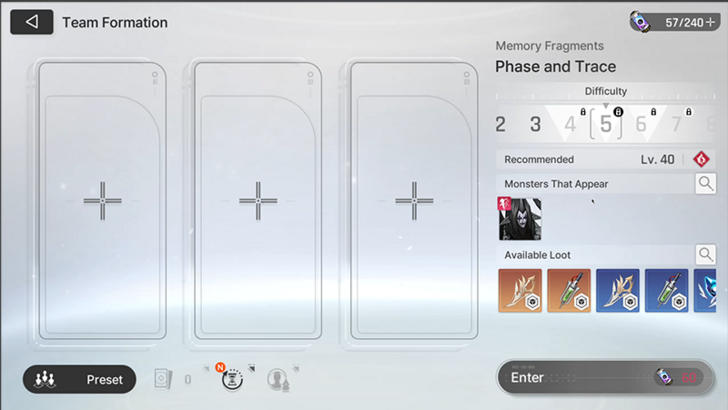The image size is (728, 410).
Task: Open the support character silhouette icon
Action: pos(278,380)
